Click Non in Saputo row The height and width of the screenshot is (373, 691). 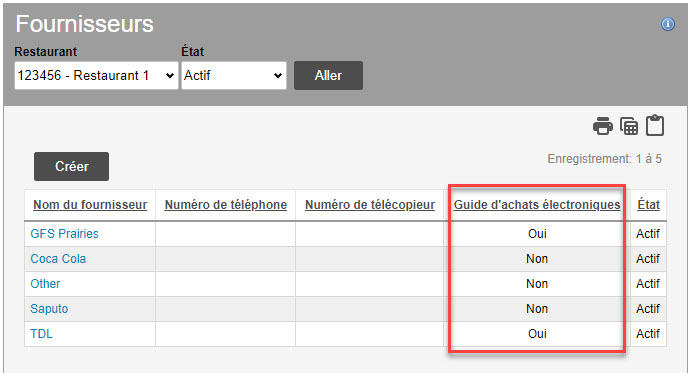[537, 309]
